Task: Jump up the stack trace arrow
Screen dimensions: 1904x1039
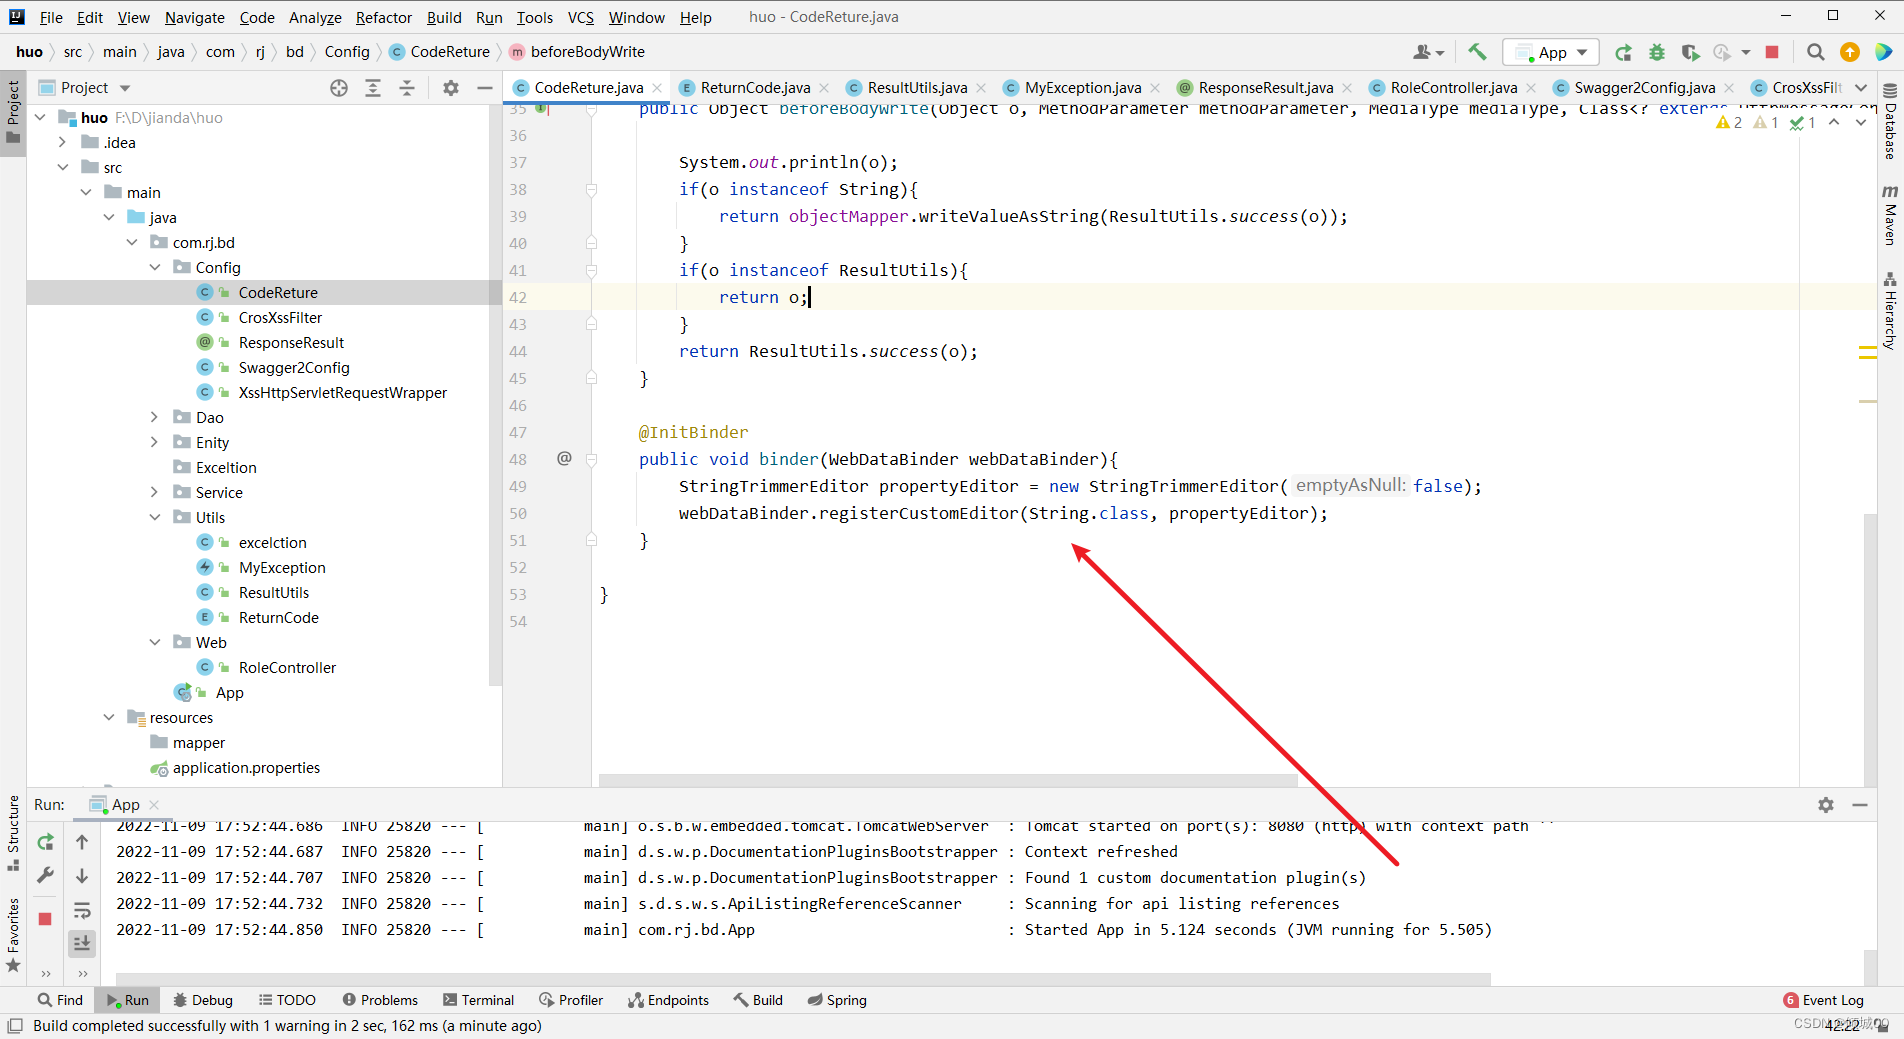Action: tap(82, 842)
